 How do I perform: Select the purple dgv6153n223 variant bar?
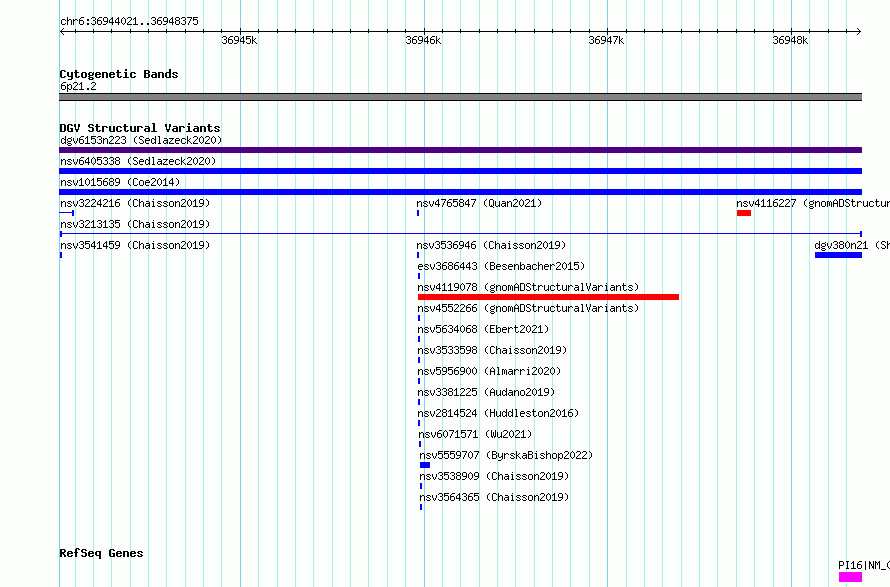click(x=460, y=150)
